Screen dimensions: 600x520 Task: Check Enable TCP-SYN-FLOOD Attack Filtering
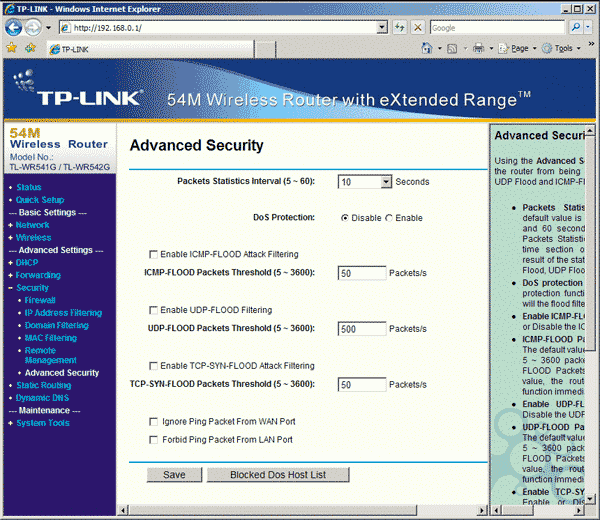click(x=153, y=366)
